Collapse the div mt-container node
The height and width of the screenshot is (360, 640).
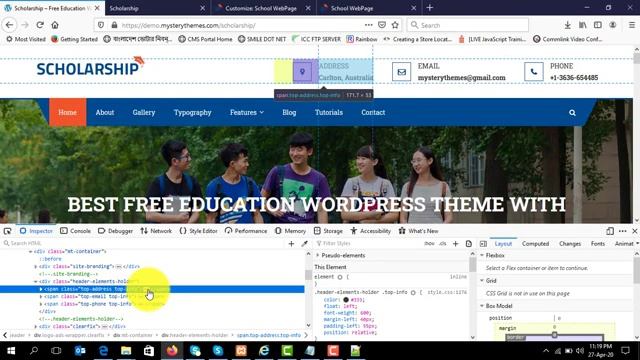30,251
